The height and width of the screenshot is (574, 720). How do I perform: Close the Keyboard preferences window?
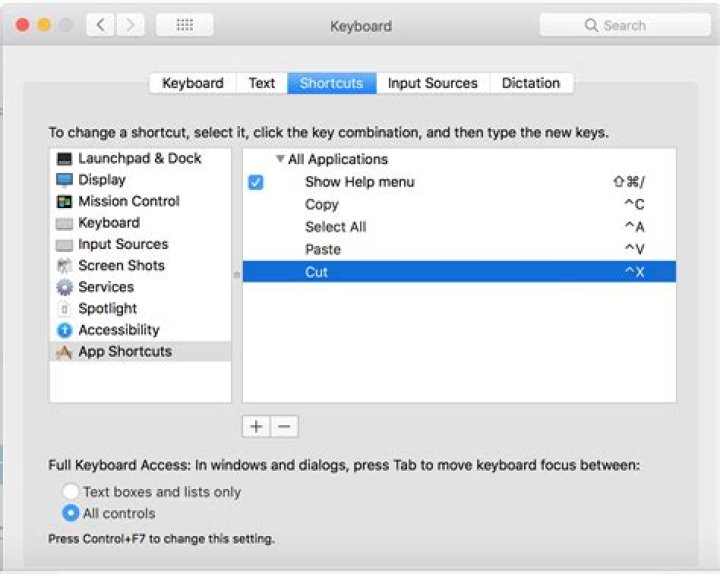[22, 25]
